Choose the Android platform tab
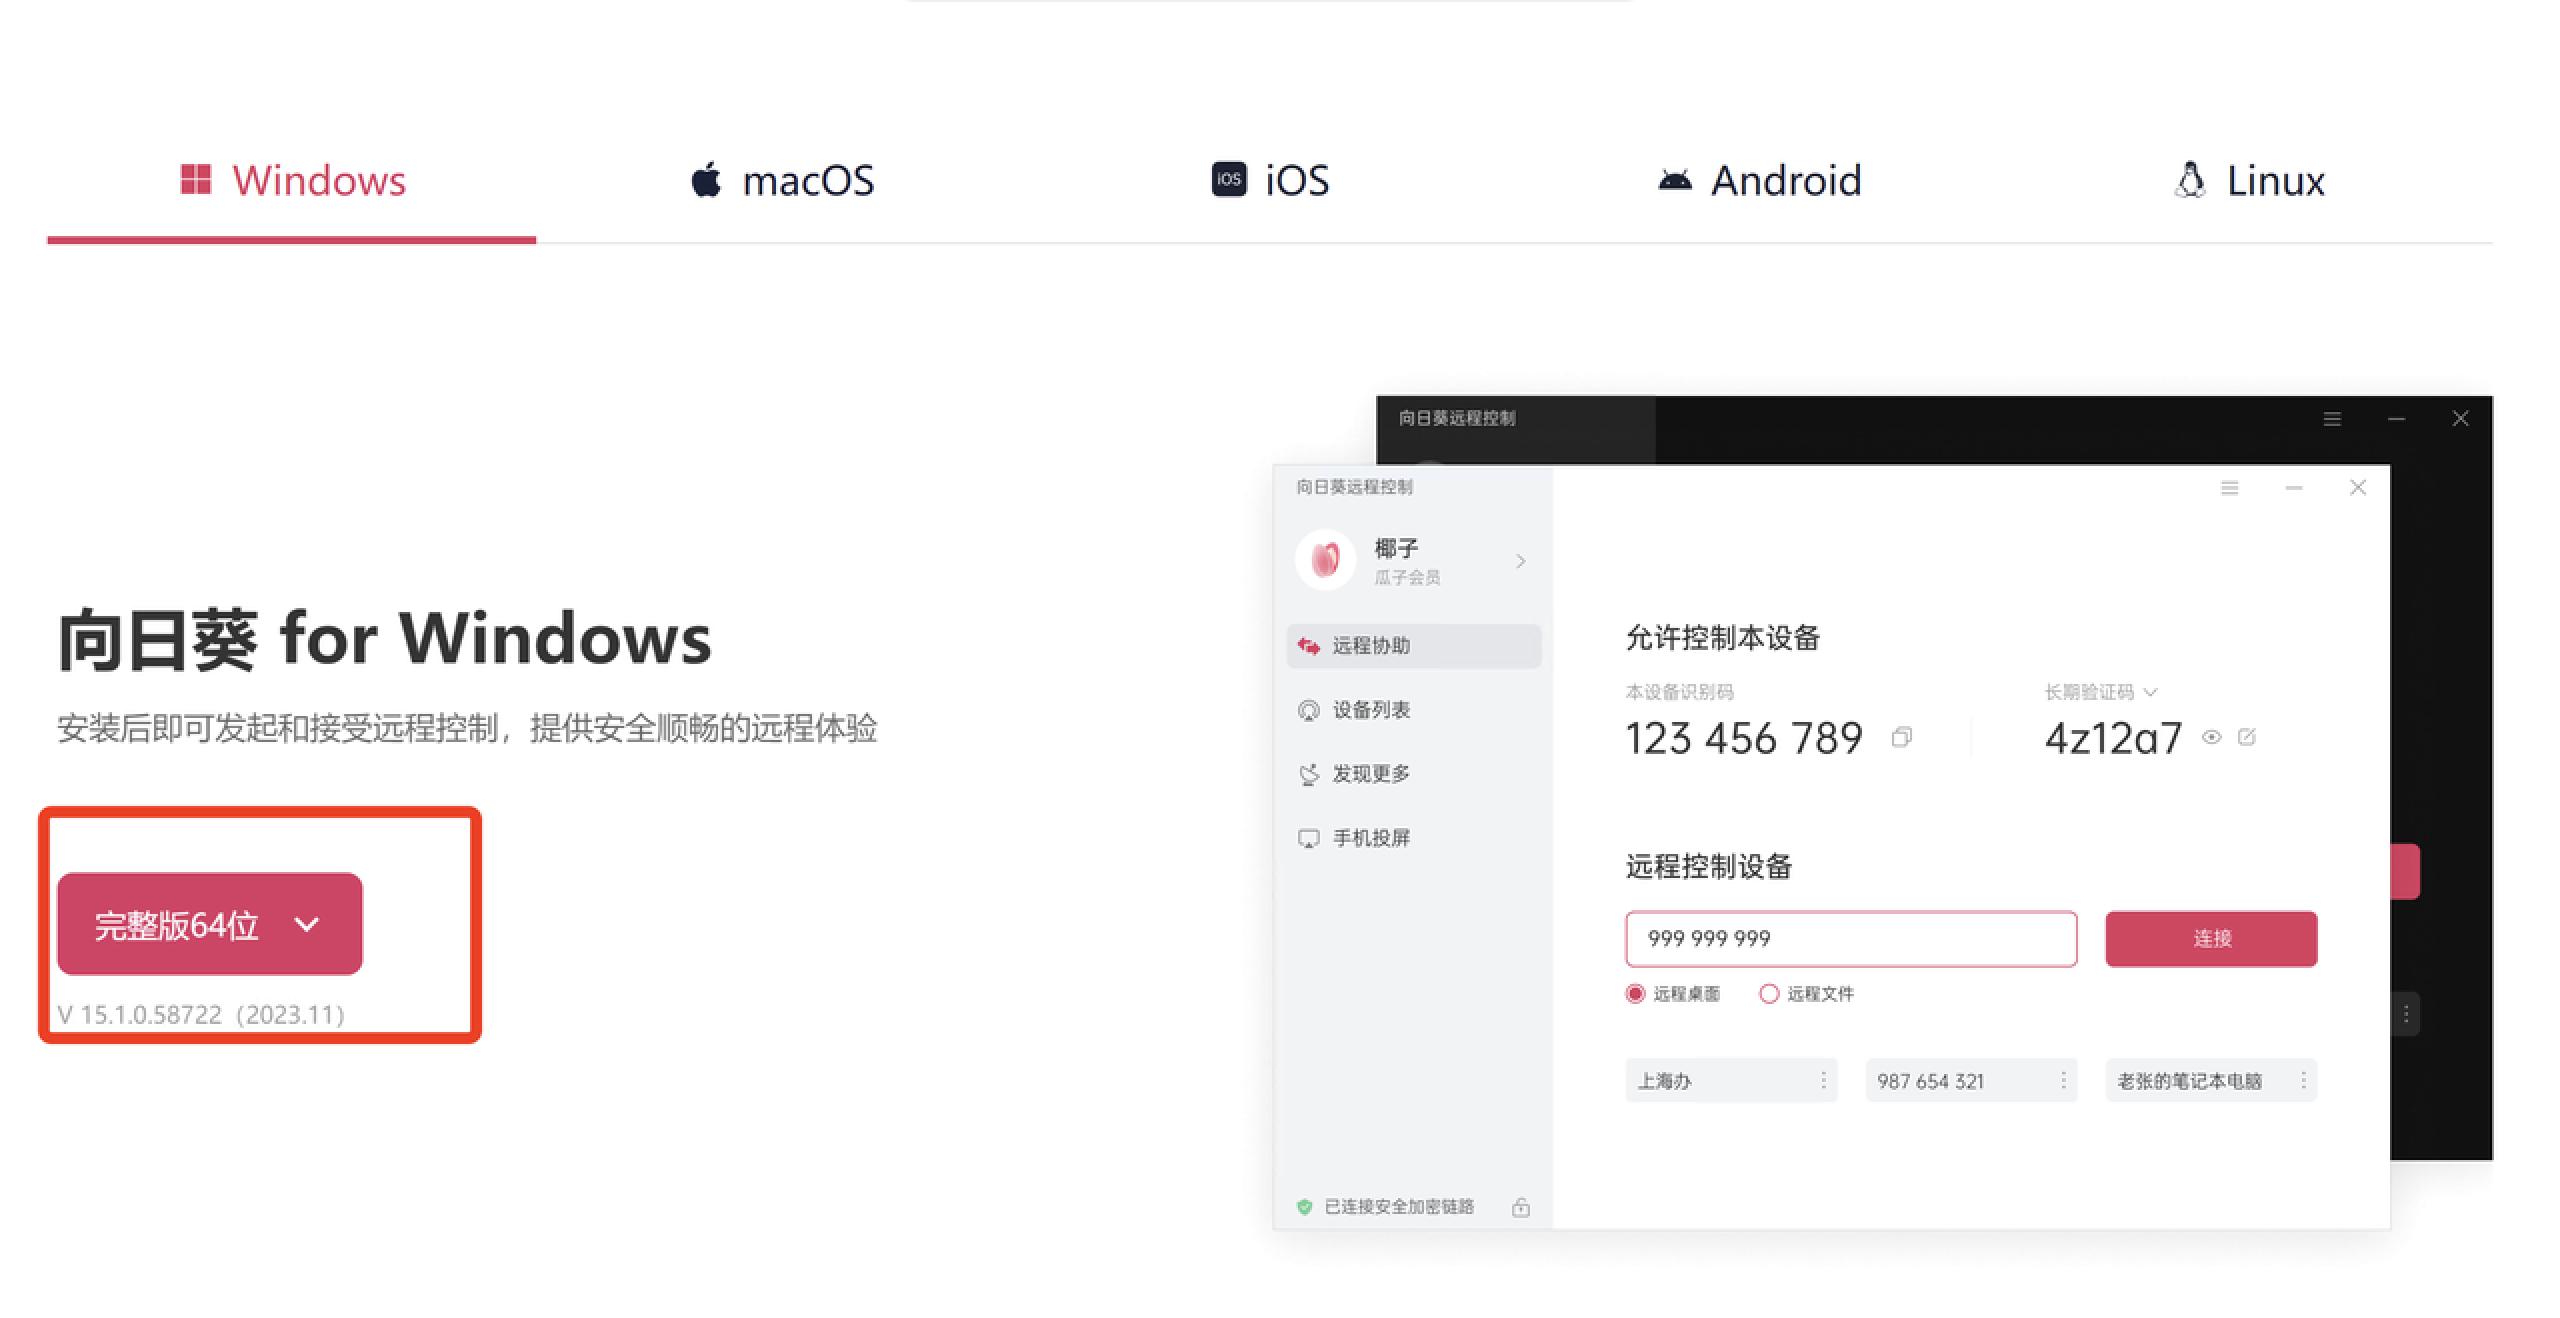The width and height of the screenshot is (2560, 1318). click(x=1759, y=181)
